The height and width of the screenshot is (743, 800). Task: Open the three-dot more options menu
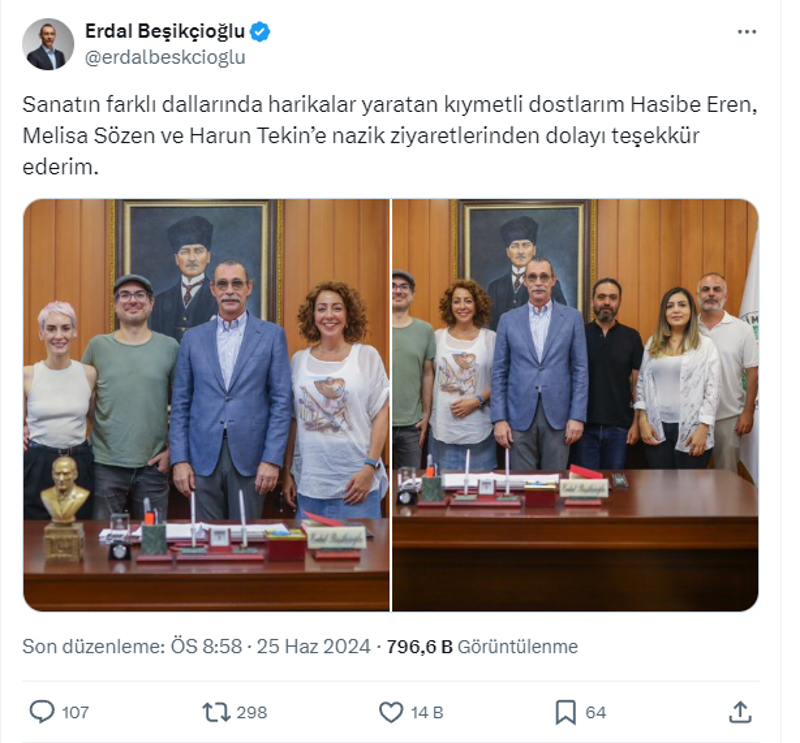tap(746, 32)
